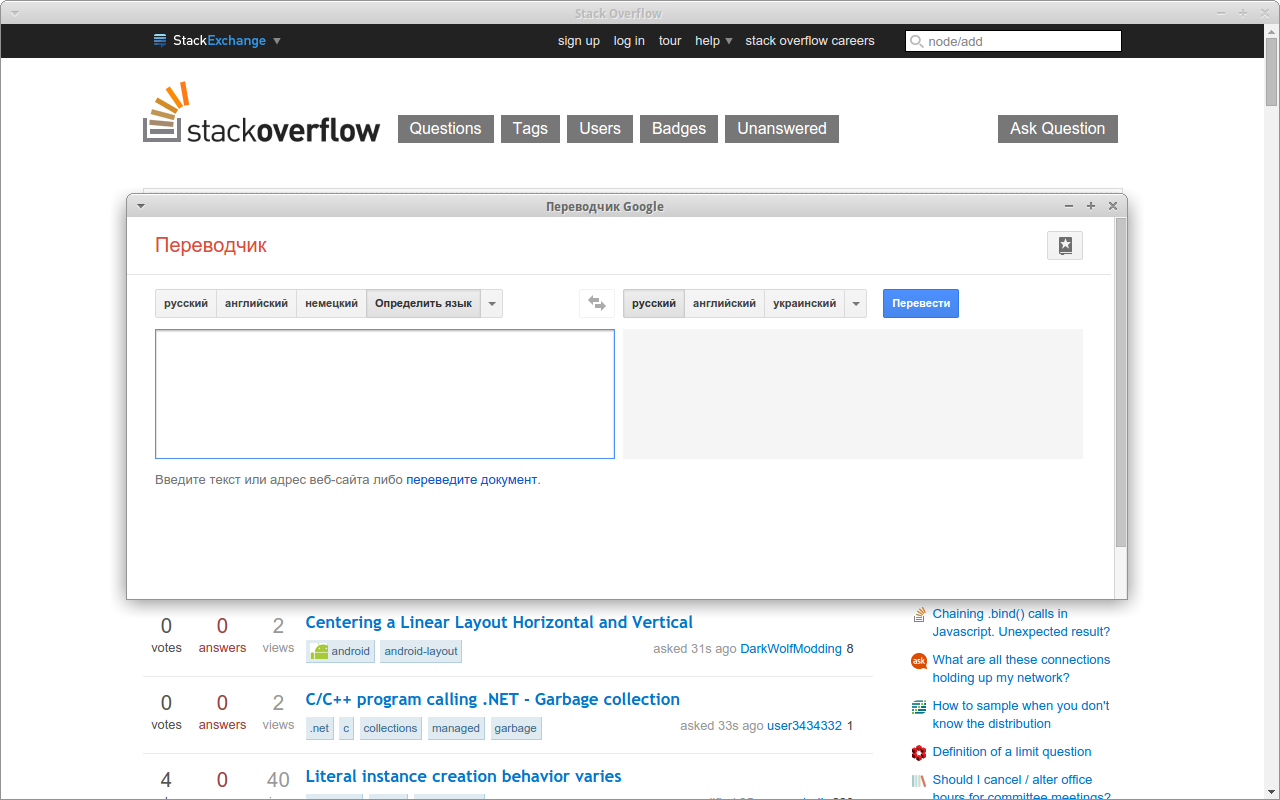
Task: Click the Переводчик heading
Action: tap(211, 246)
